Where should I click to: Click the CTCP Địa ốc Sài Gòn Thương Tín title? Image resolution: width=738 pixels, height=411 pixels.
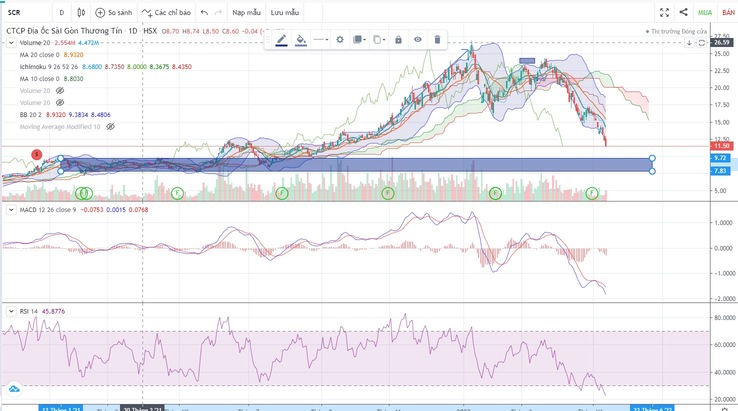click(64, 31)
